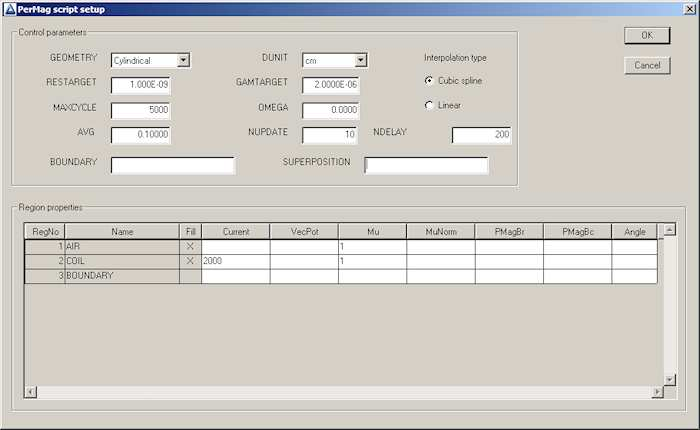Image resolution: width=700 pixels, height=430 pixels.
Task: Click the SUPERPOSITION text field
Action: click(x=426, y=165)
